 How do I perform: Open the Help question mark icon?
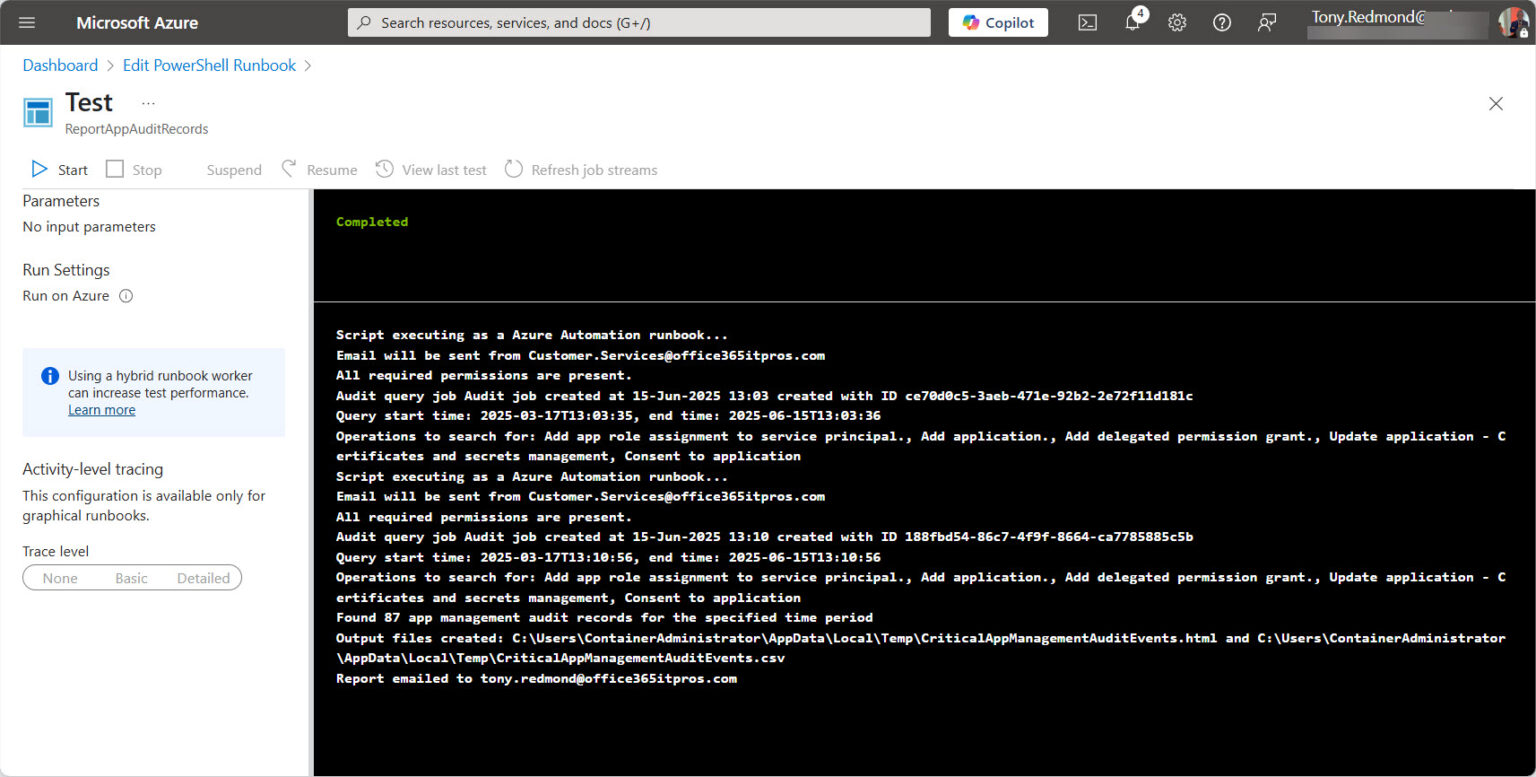tap(1222, 22)
